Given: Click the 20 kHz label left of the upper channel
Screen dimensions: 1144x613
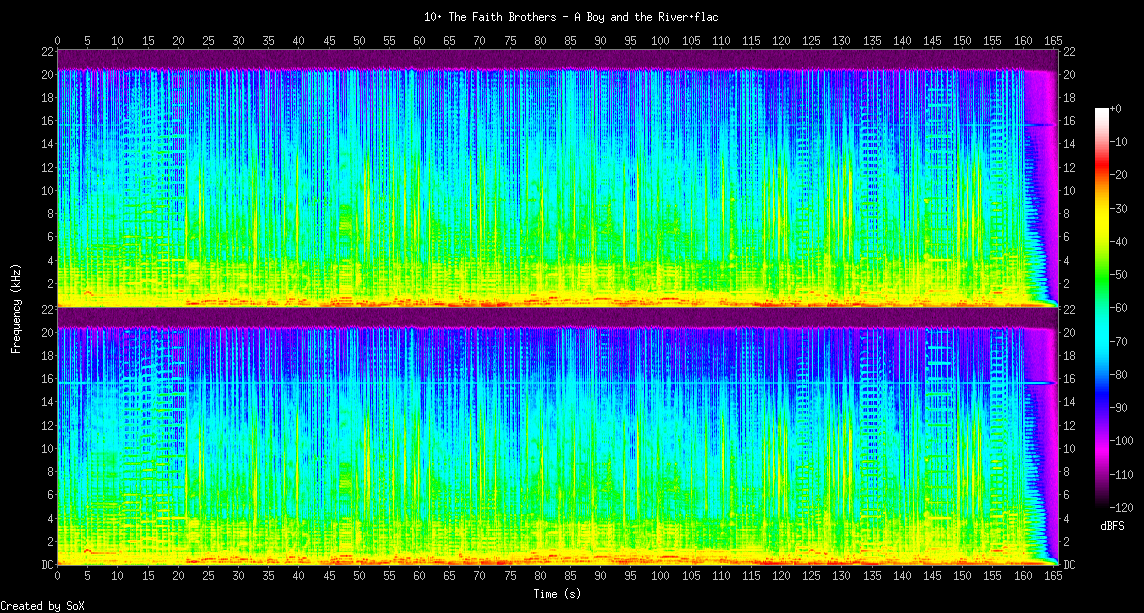Looking at the screenshot, I should (x=47, y=75).
